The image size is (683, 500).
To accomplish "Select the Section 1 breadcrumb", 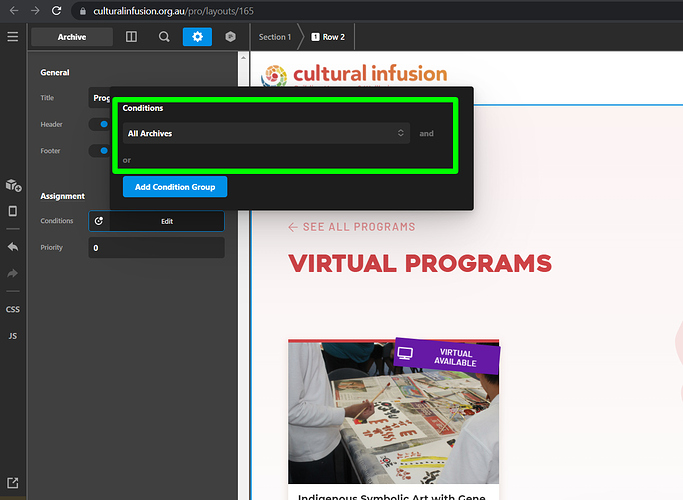I will 275,37.
